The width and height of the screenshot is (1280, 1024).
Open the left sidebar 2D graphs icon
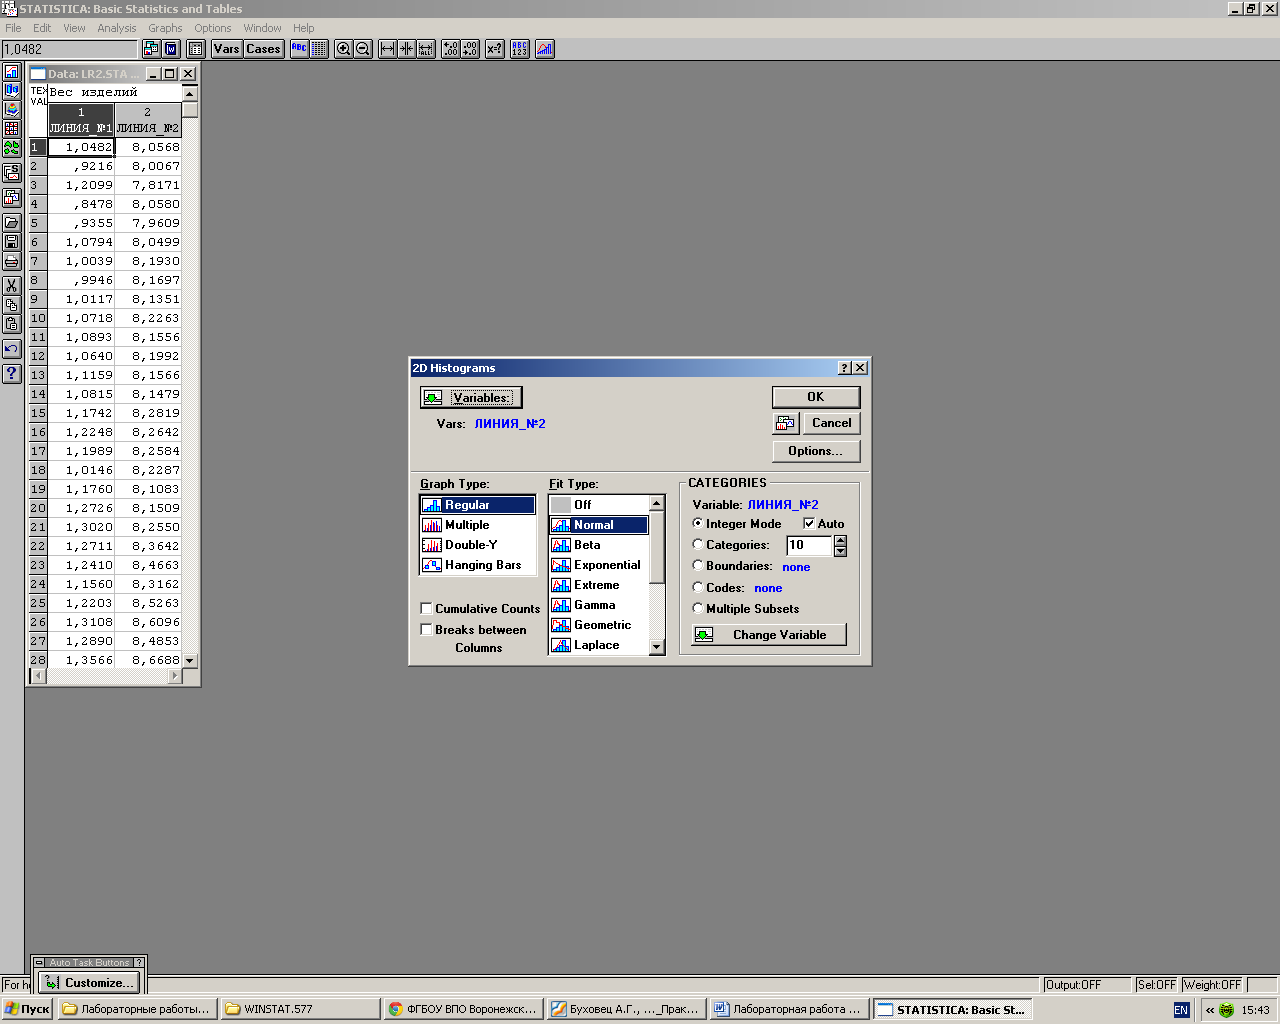point(12,72)
